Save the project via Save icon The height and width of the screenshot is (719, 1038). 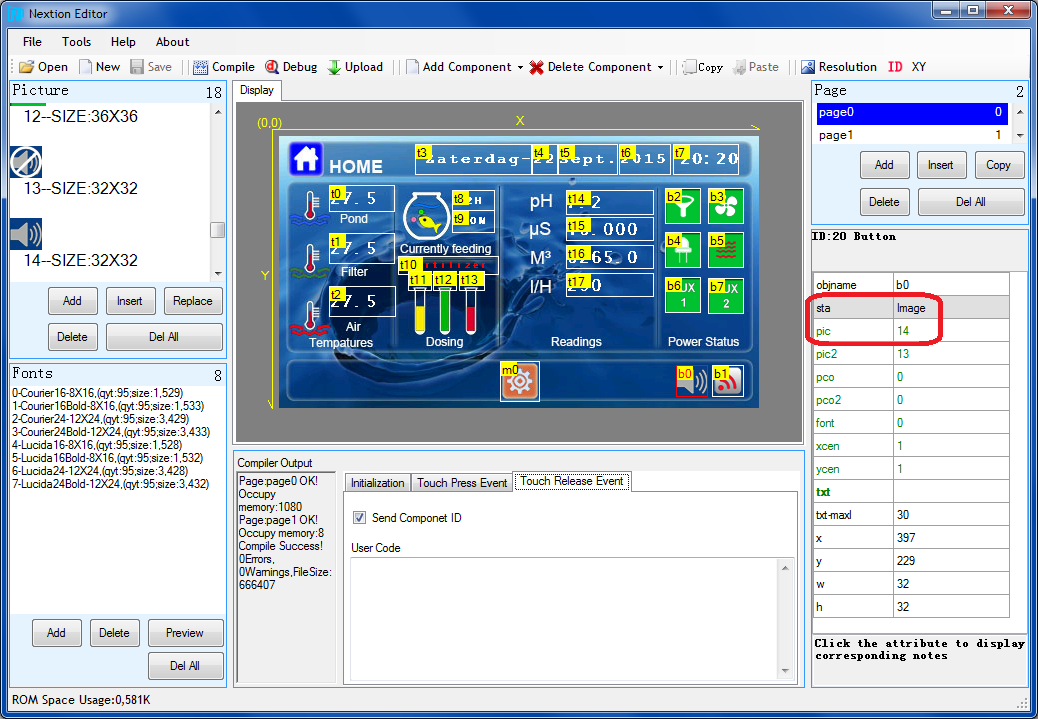(151, 67)
